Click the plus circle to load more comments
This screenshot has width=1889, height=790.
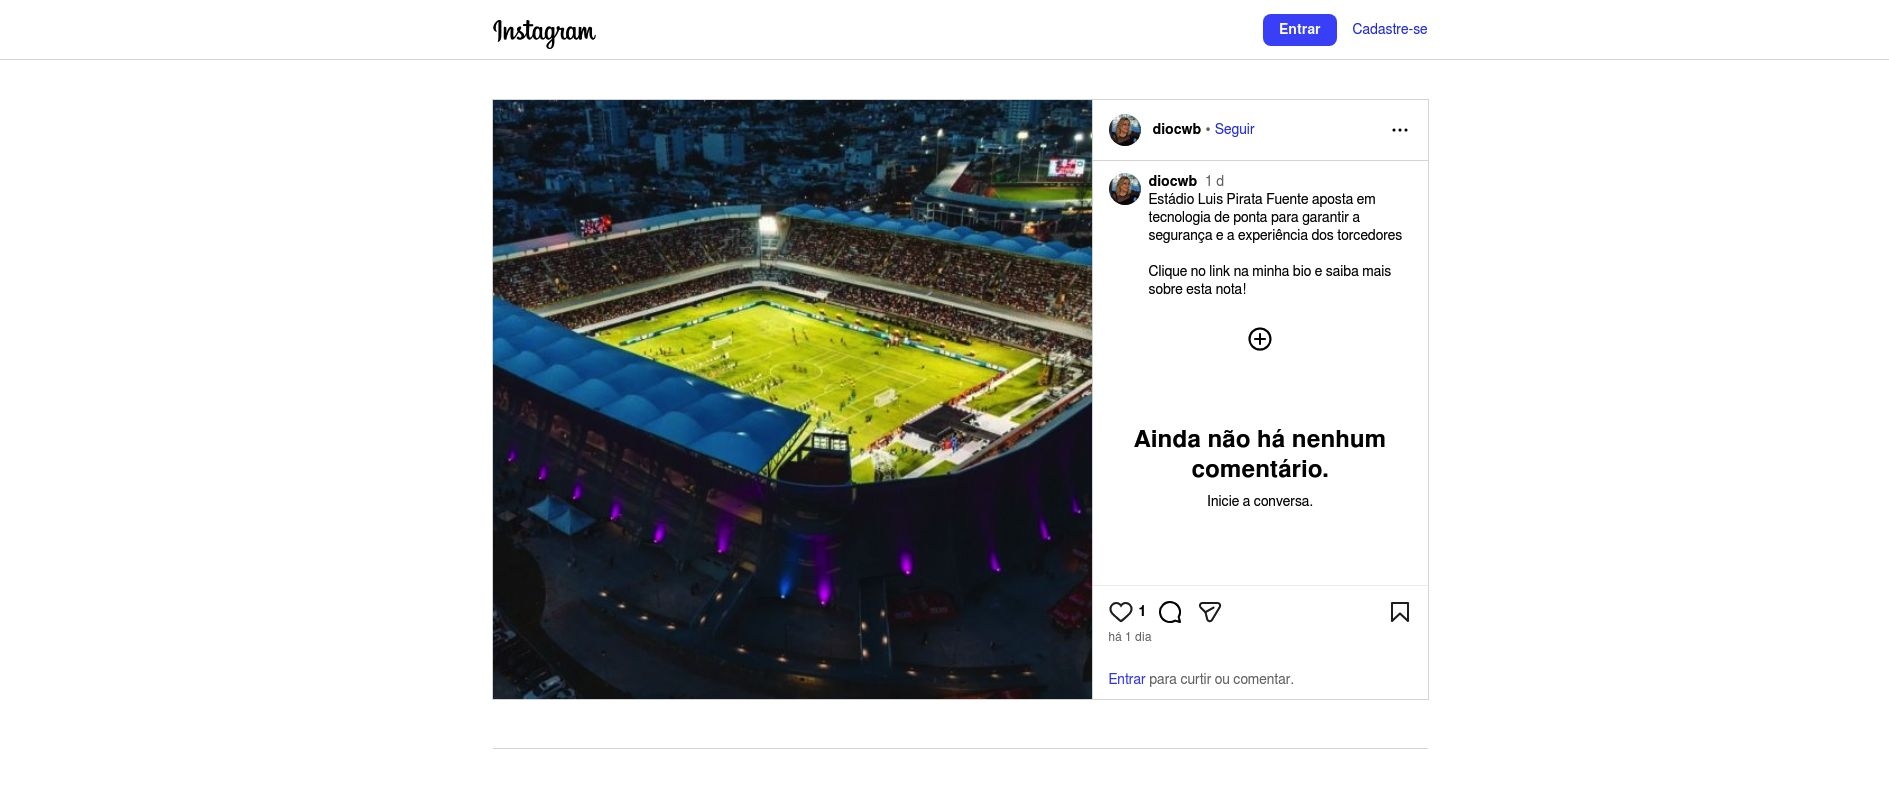tap(1259, 339)
